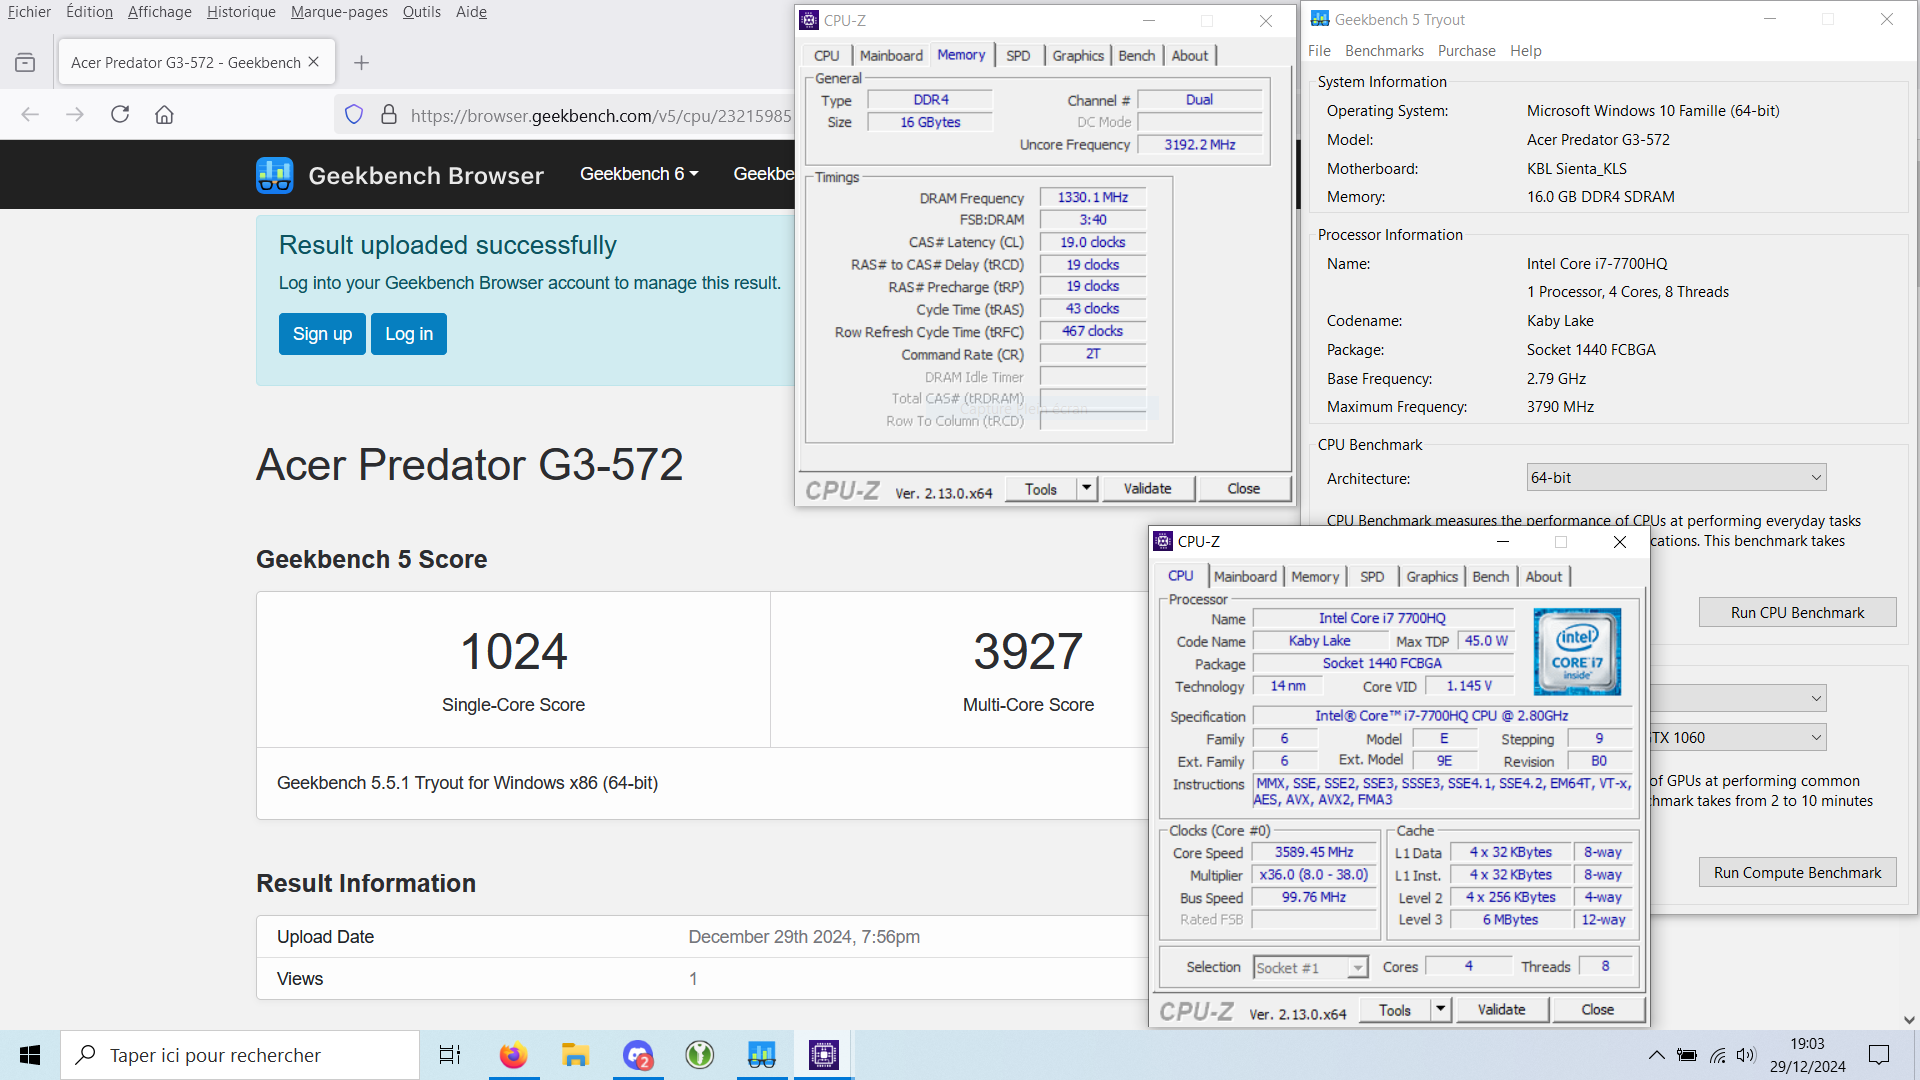Click the Sign up button
Image resolution: width=1920 pixels, height=1080 pixels.
[322, 334]
